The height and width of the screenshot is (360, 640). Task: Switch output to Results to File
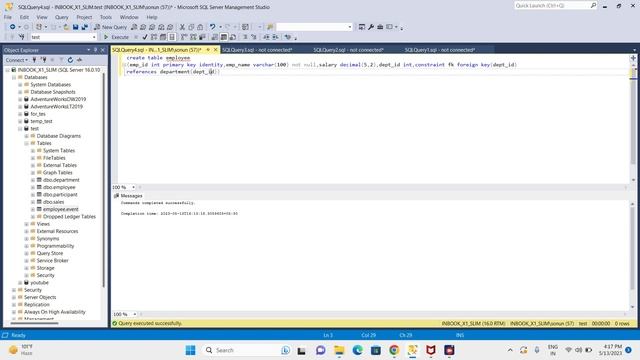tap(233, 37)
